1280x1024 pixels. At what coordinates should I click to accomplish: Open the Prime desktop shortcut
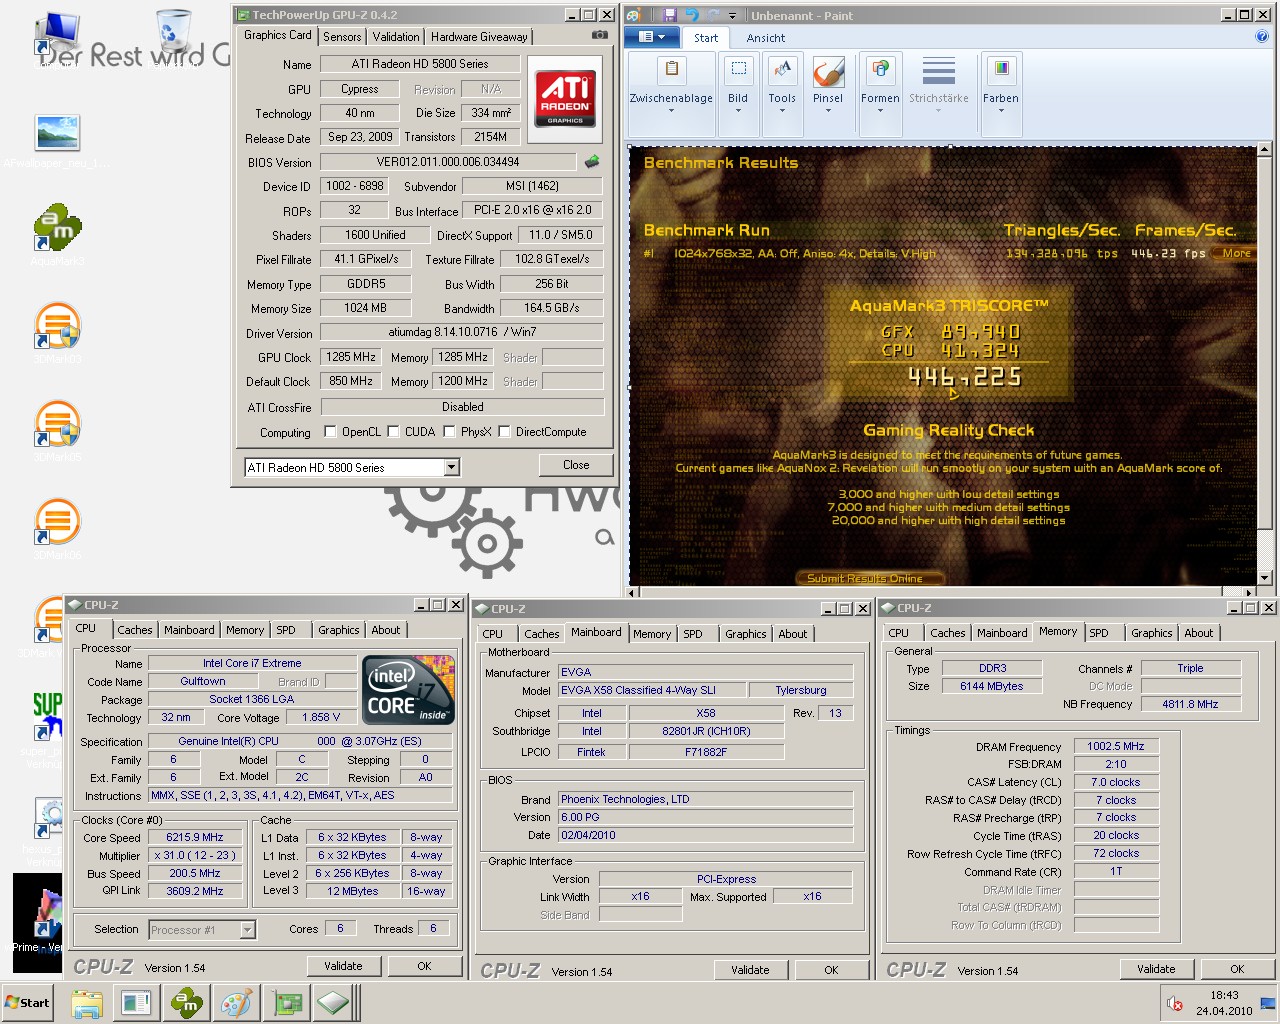pyautogui.click(x=38, y=922)
